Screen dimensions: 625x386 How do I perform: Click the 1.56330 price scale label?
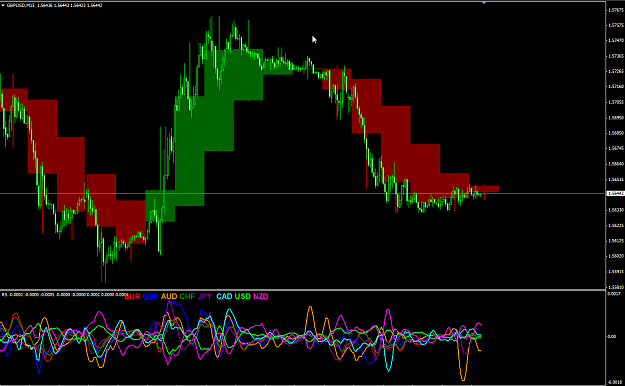click(616, 210)
